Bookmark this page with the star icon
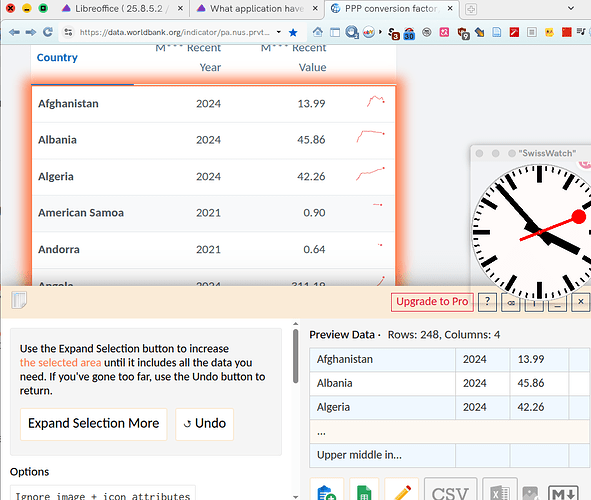This screenshot has height=500, width=591. tap(293, 33)
